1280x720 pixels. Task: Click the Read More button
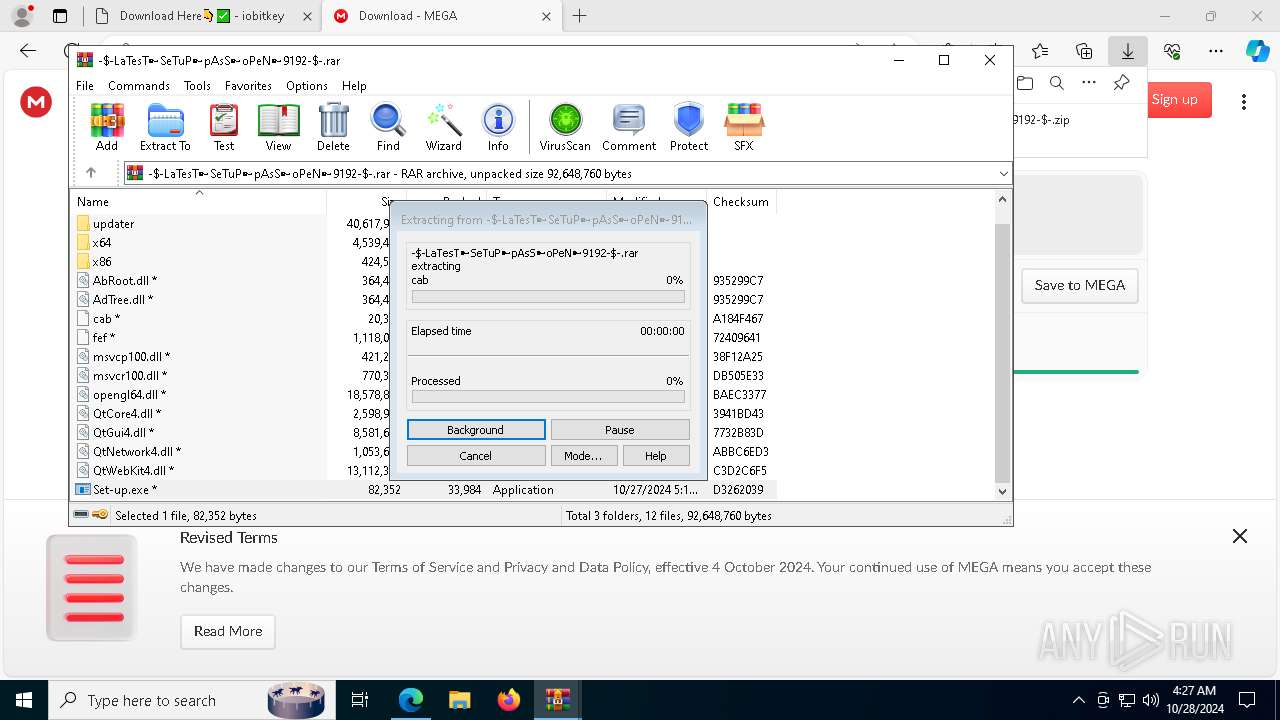228,631
